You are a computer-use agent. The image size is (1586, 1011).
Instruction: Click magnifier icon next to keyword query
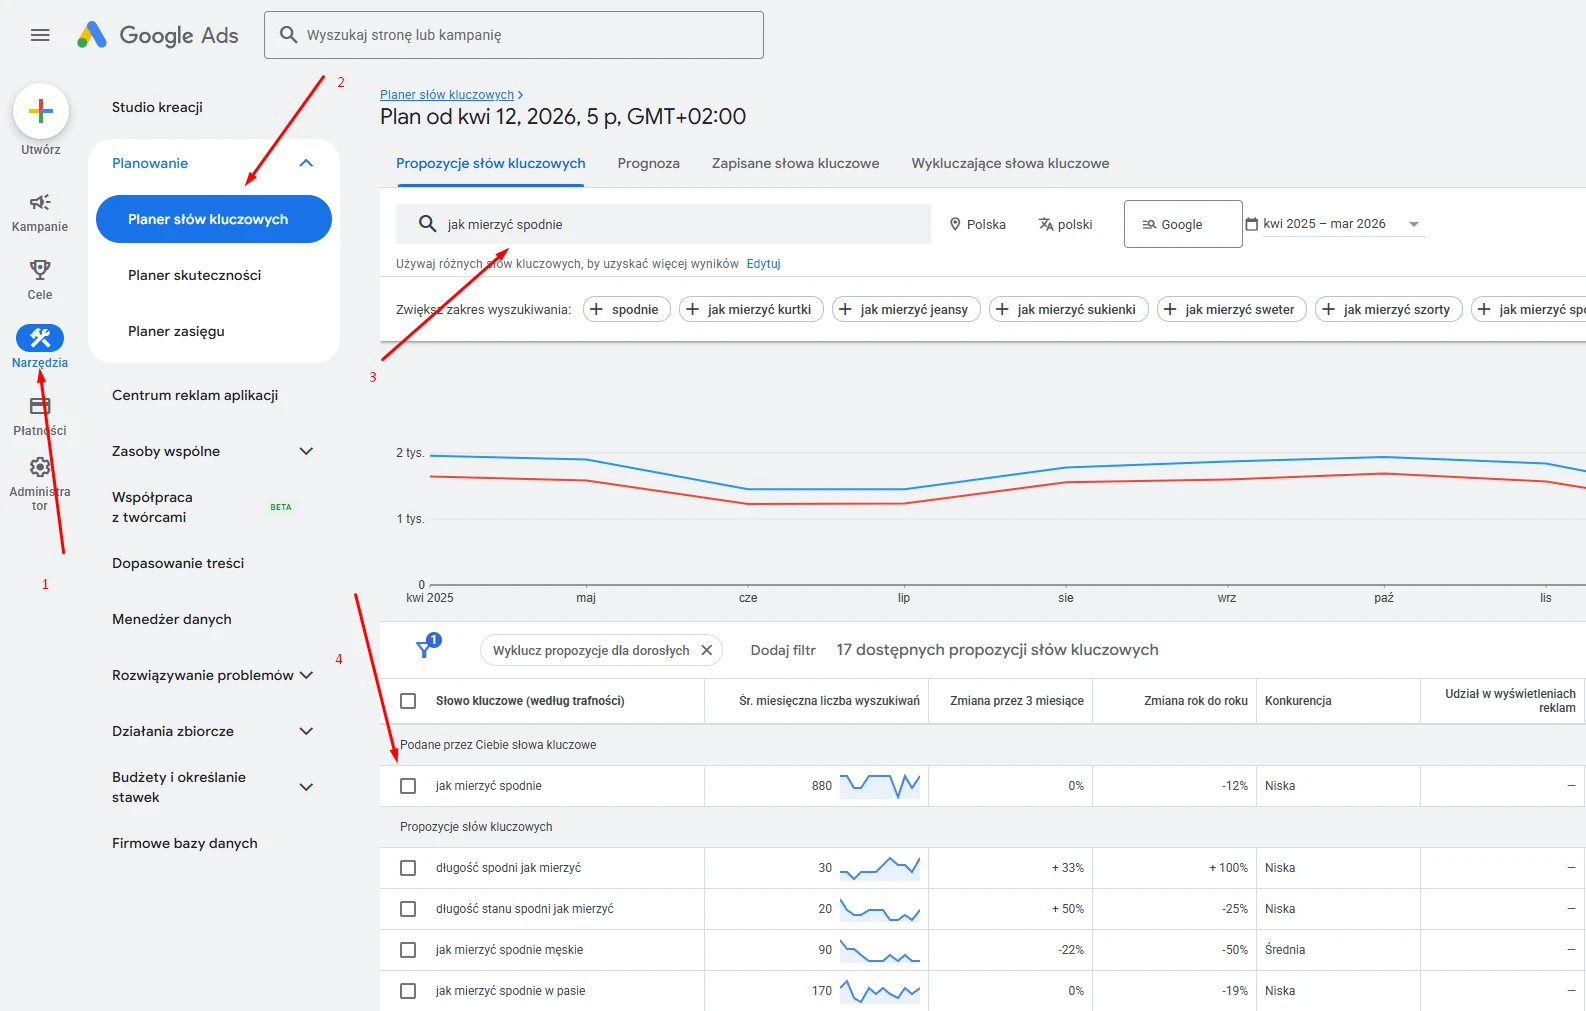point(427,224)
